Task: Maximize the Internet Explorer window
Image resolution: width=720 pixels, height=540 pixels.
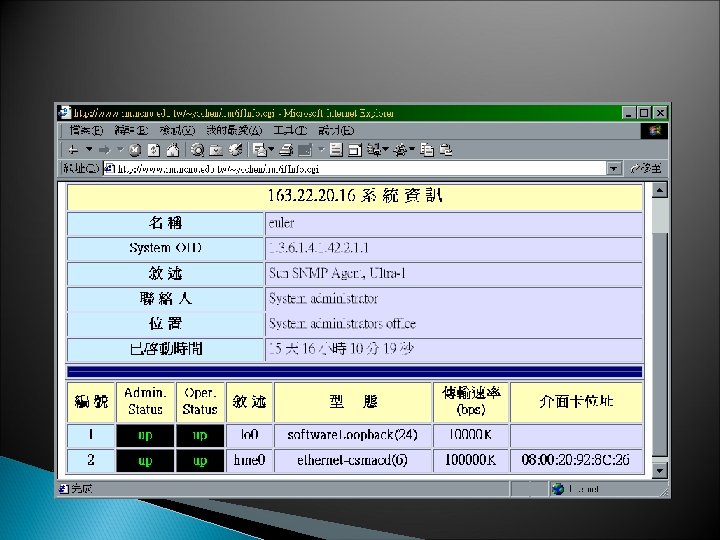Action: tap(644, 112)
